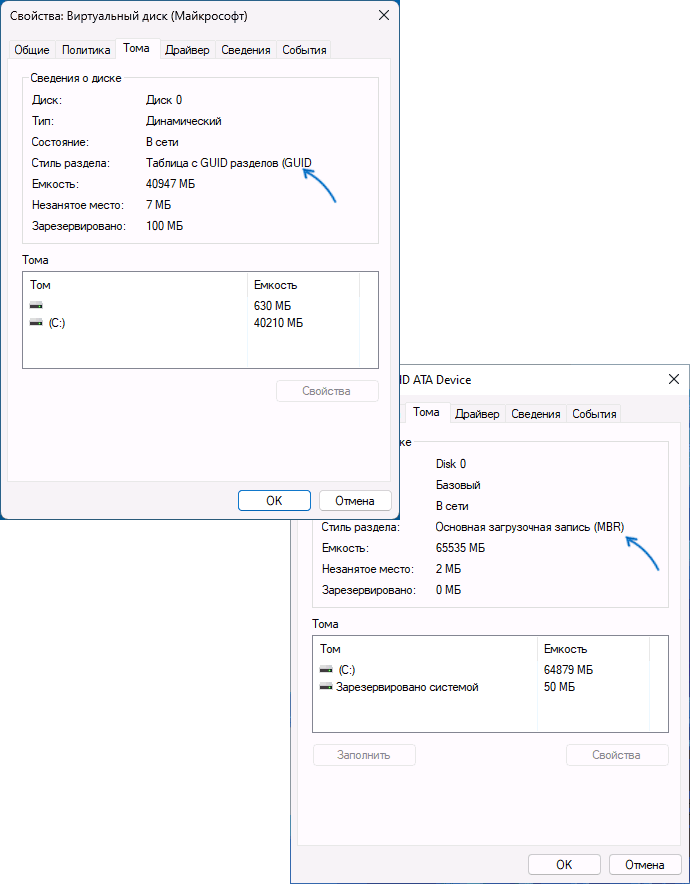
Task: Select drive icon of (C:) 40210 МБ volume
Action: (x=37, y=323)
